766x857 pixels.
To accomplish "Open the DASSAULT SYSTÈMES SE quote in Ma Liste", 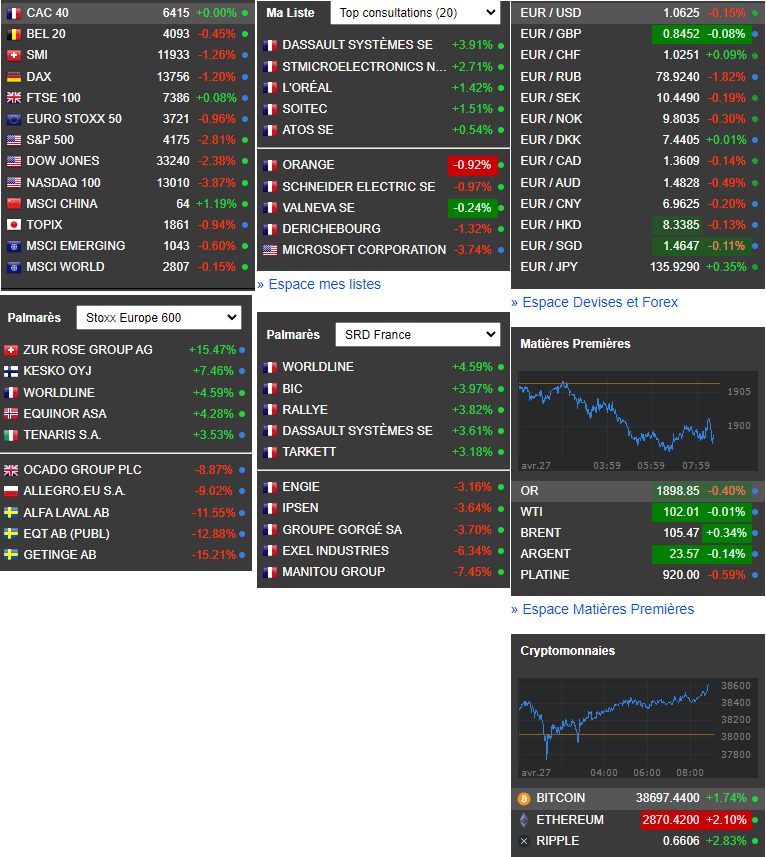I will [x=357, y=45].
